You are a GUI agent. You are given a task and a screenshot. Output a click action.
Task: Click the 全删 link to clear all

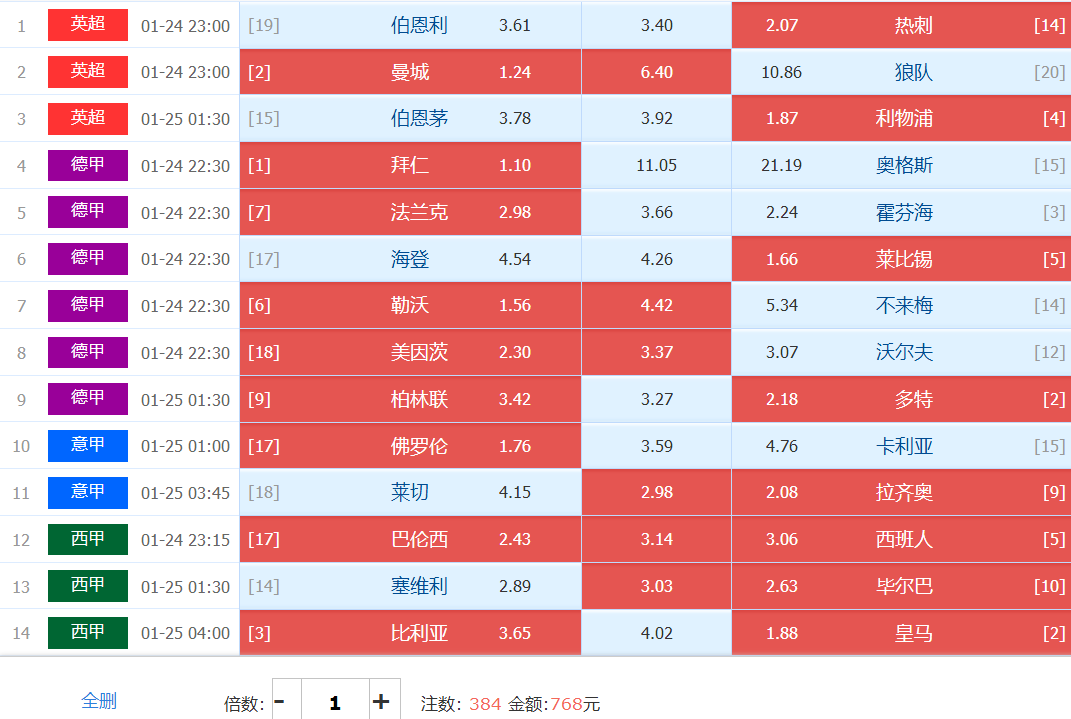(x=99, y=701)
